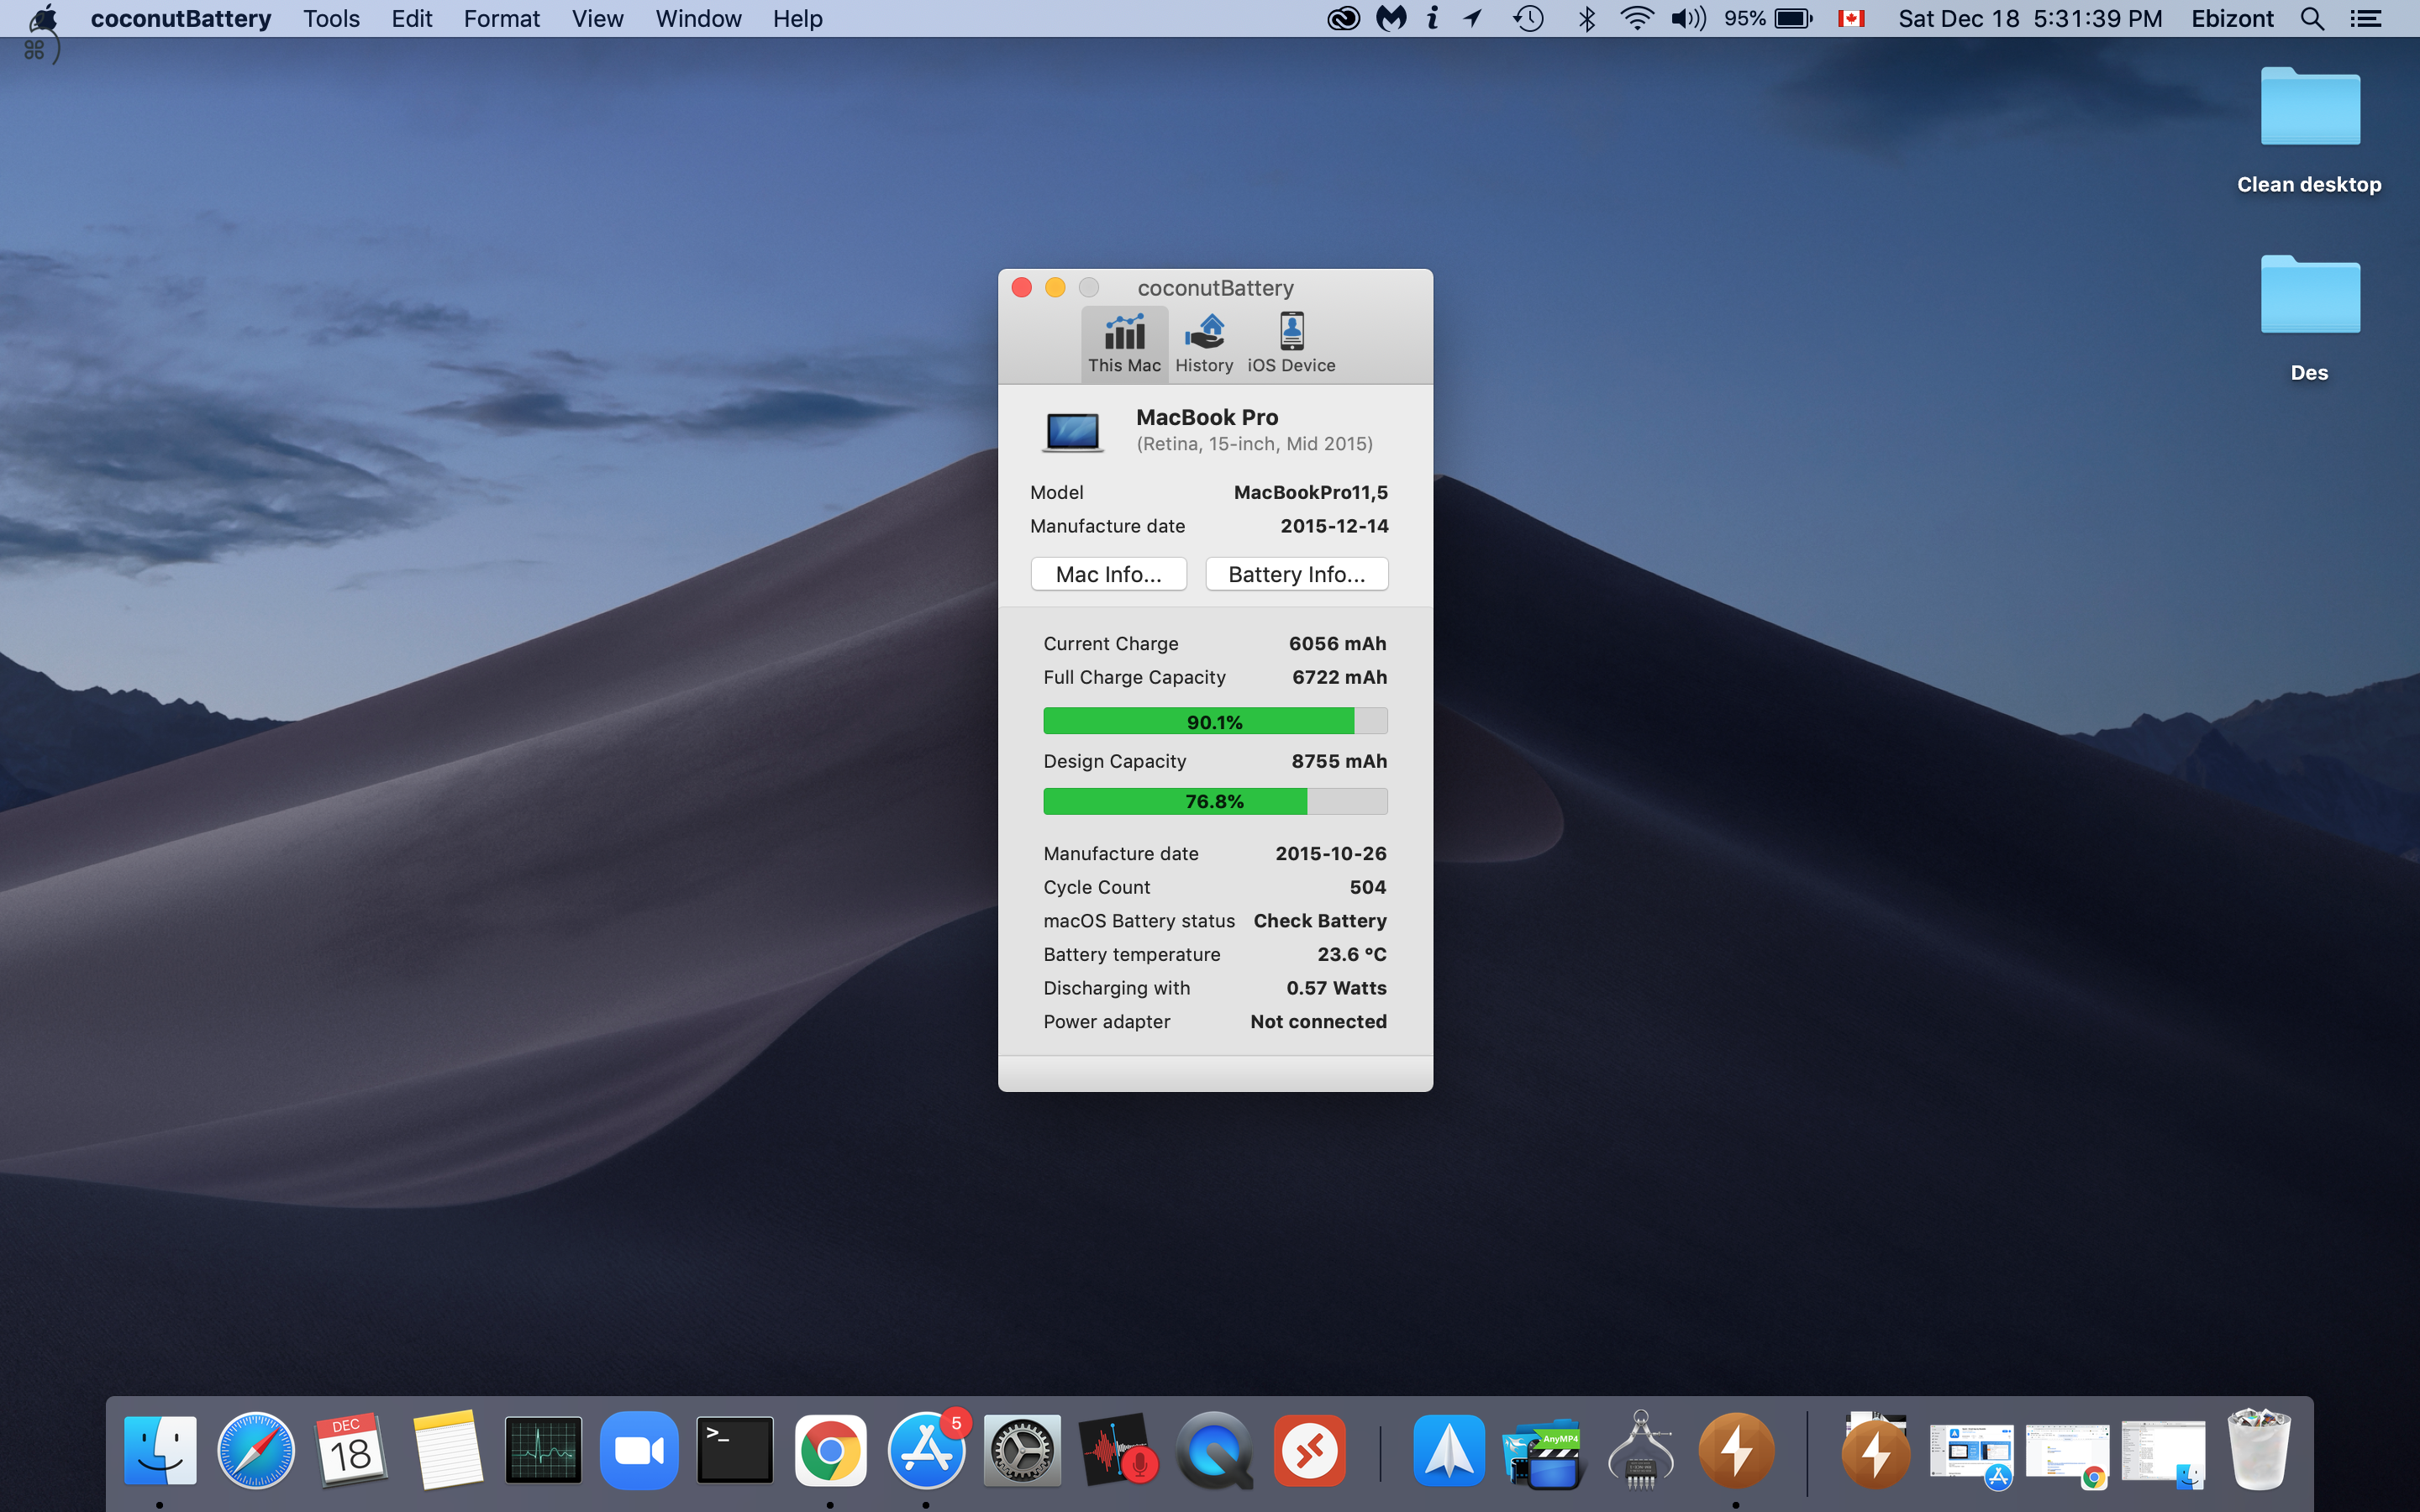This screenshot has height=1512, width=2420.
Task: Switch to History tab in coconutBattery
Action: (1202, 339)
